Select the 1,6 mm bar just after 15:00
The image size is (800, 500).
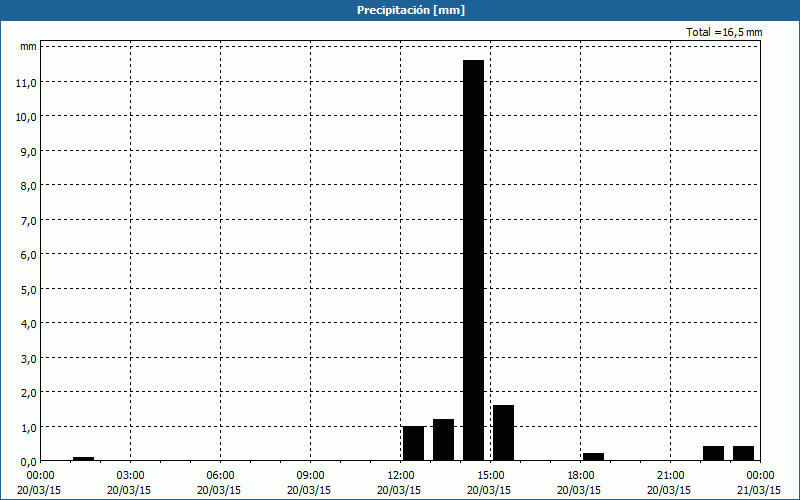click(x=504, y=433)
